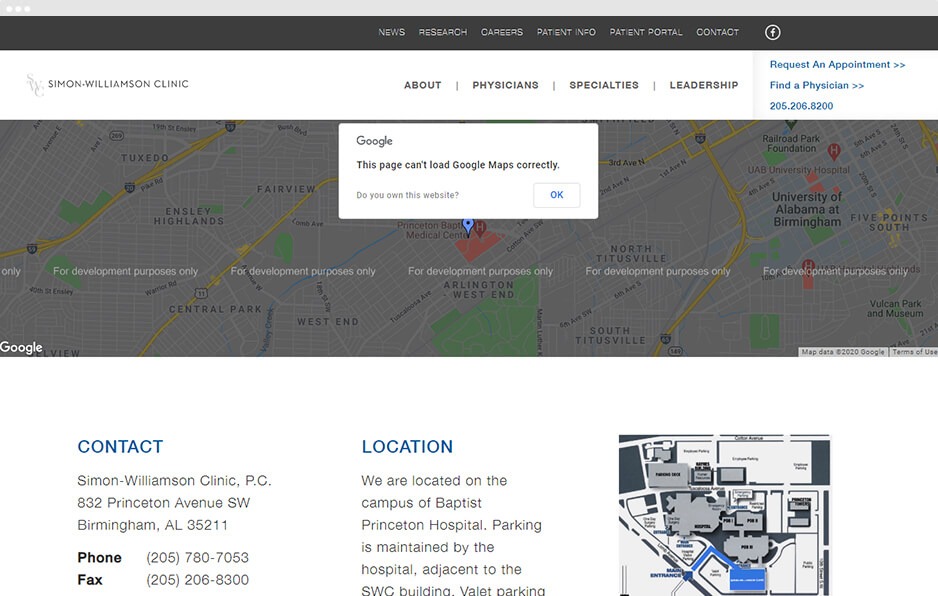
Task: Open the Leadership navigation item
Action: click(x=704, y=85)
